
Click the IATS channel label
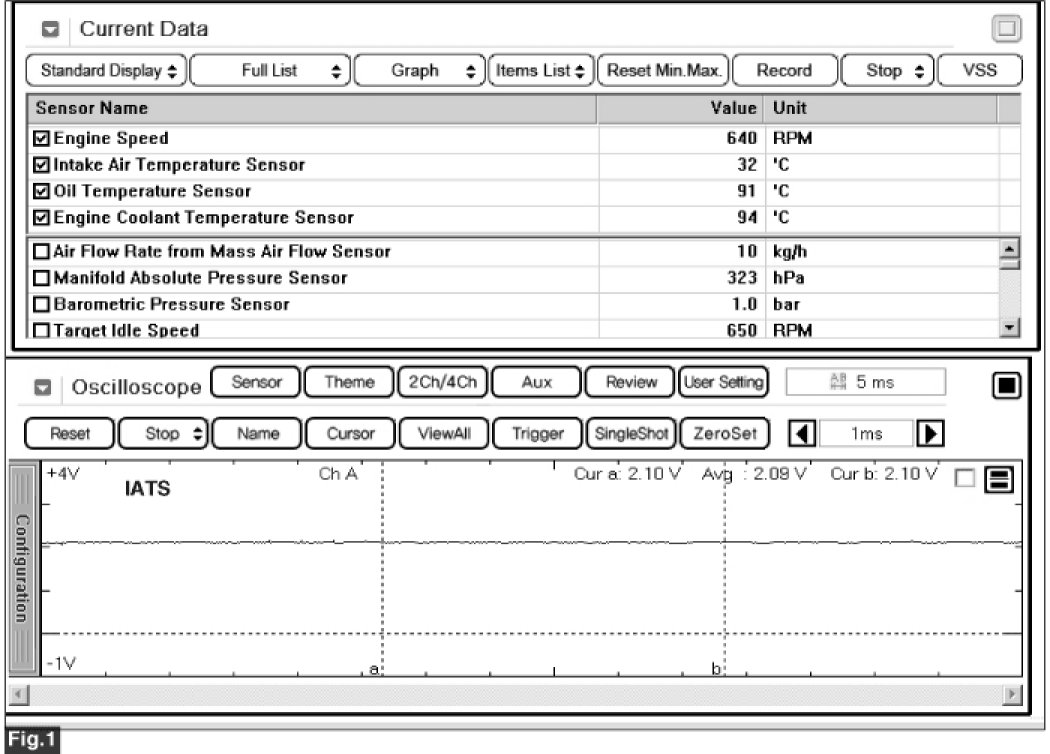(147, 489)
